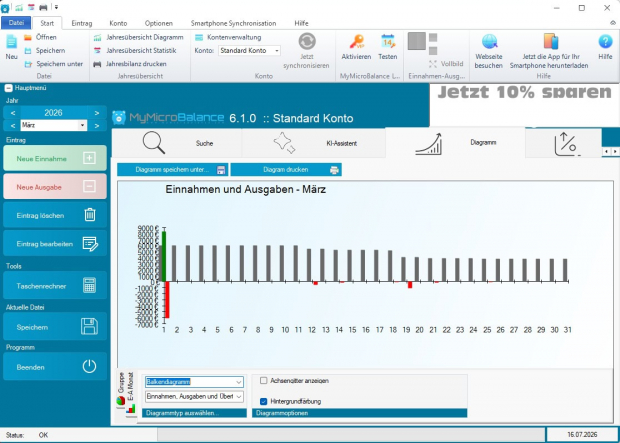Switch to the Optionen ribbon tab

tap(159, 23)
